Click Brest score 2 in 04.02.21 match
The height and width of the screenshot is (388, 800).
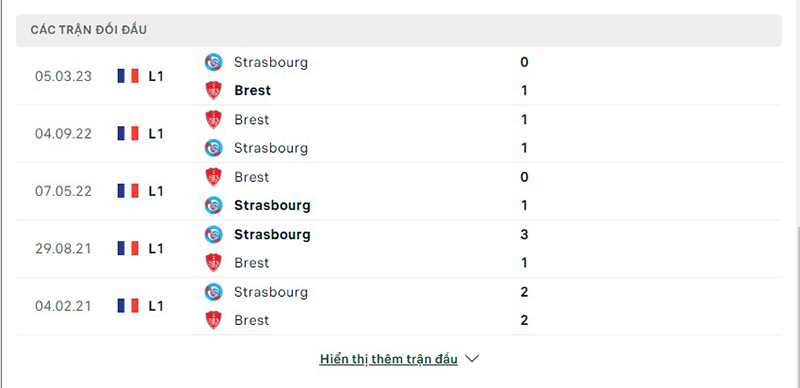click(x=524, y=320)
